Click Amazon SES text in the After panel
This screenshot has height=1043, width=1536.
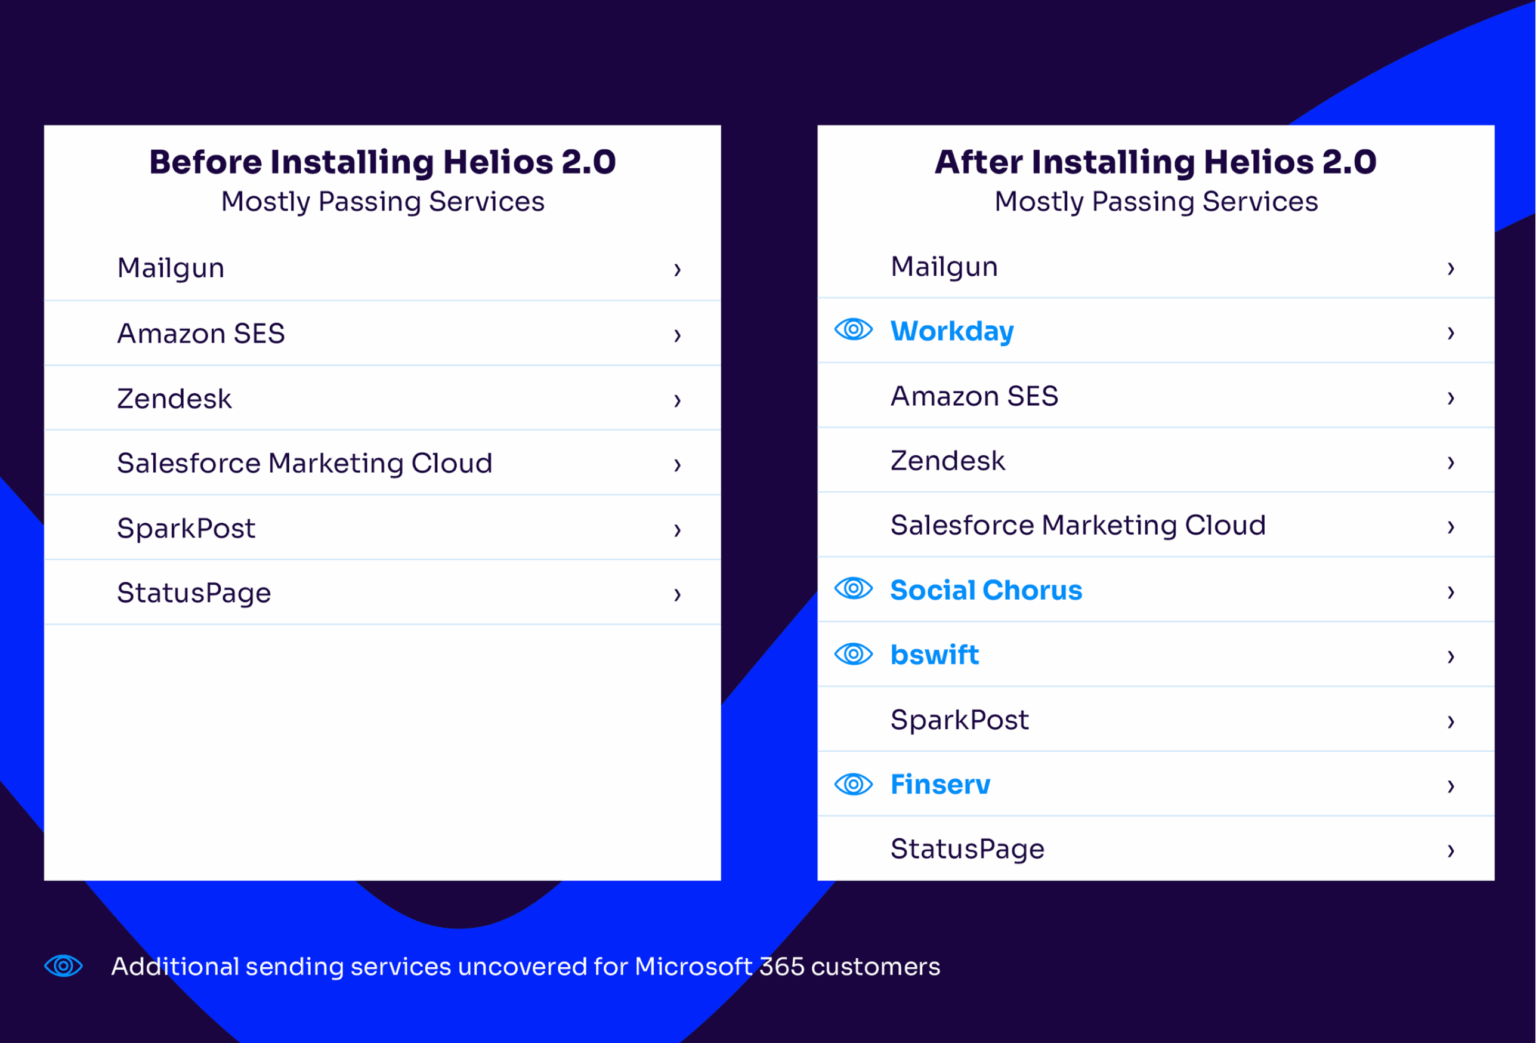[x=974, y=396]
